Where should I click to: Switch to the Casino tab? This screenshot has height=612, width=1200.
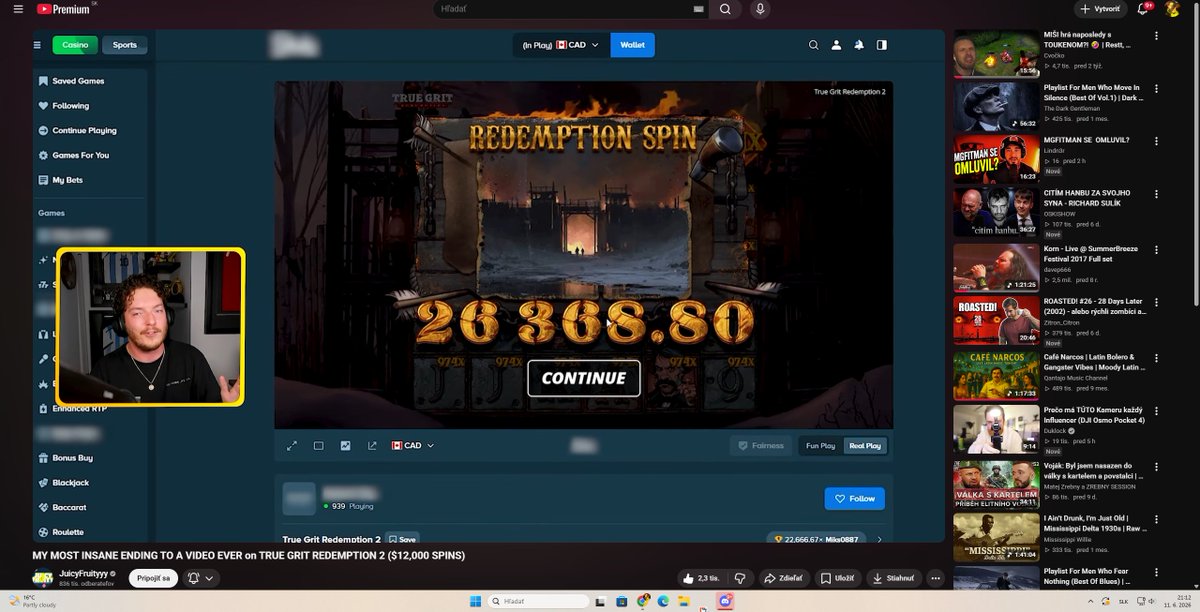75,45
